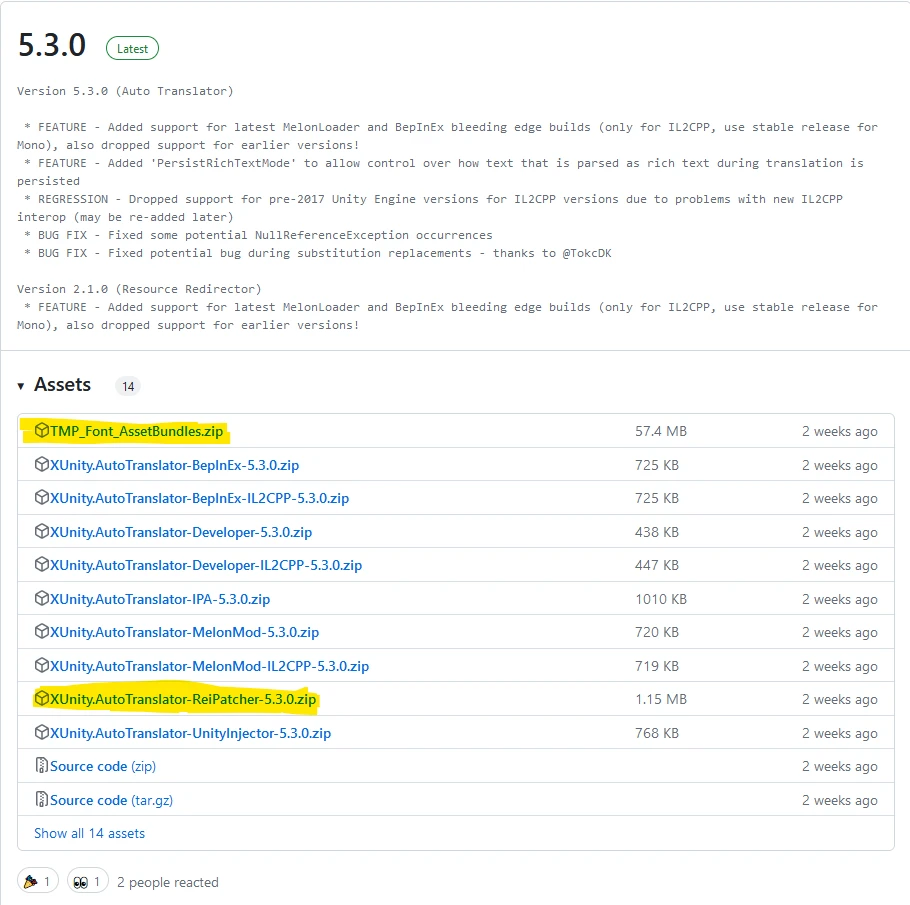Download XUnity.AutoTranslator-Developer-5.3.0.zip
910x905 pixels.
point(180,532)
